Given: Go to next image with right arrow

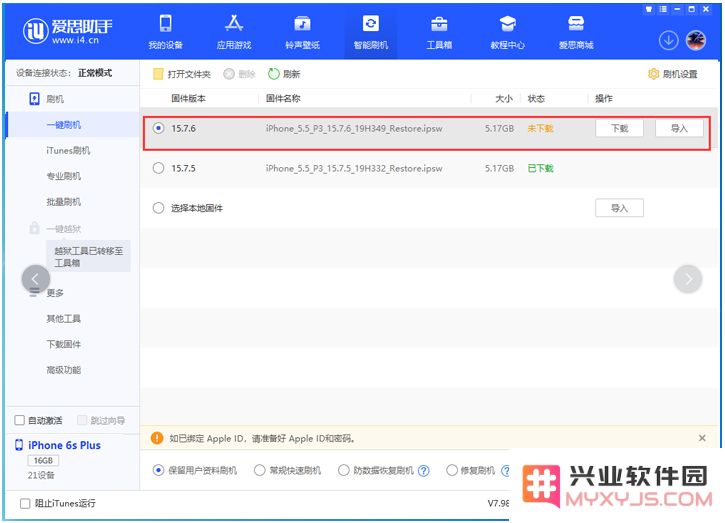Looking at the screenshot, I should tap(688, 279).
